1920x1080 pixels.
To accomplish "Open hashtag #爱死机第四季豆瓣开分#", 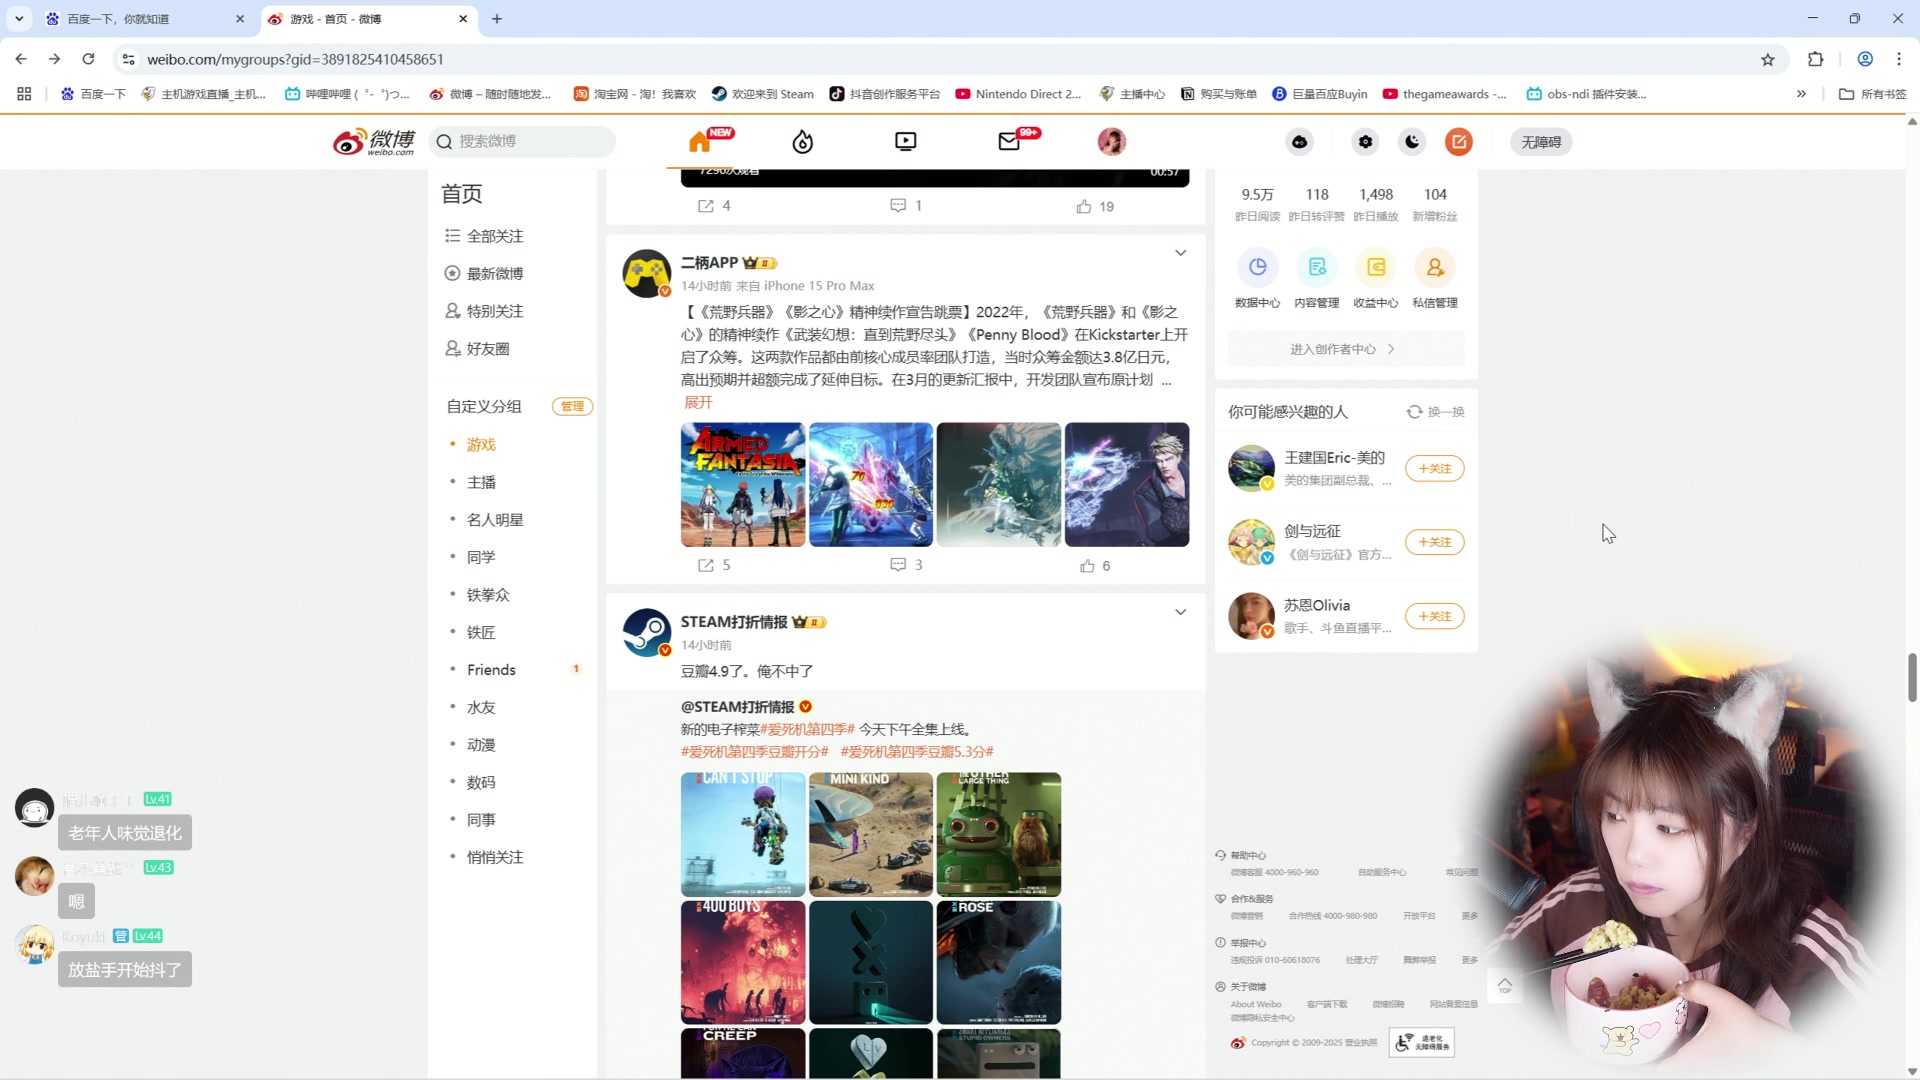I will click(x=755, y=752).
